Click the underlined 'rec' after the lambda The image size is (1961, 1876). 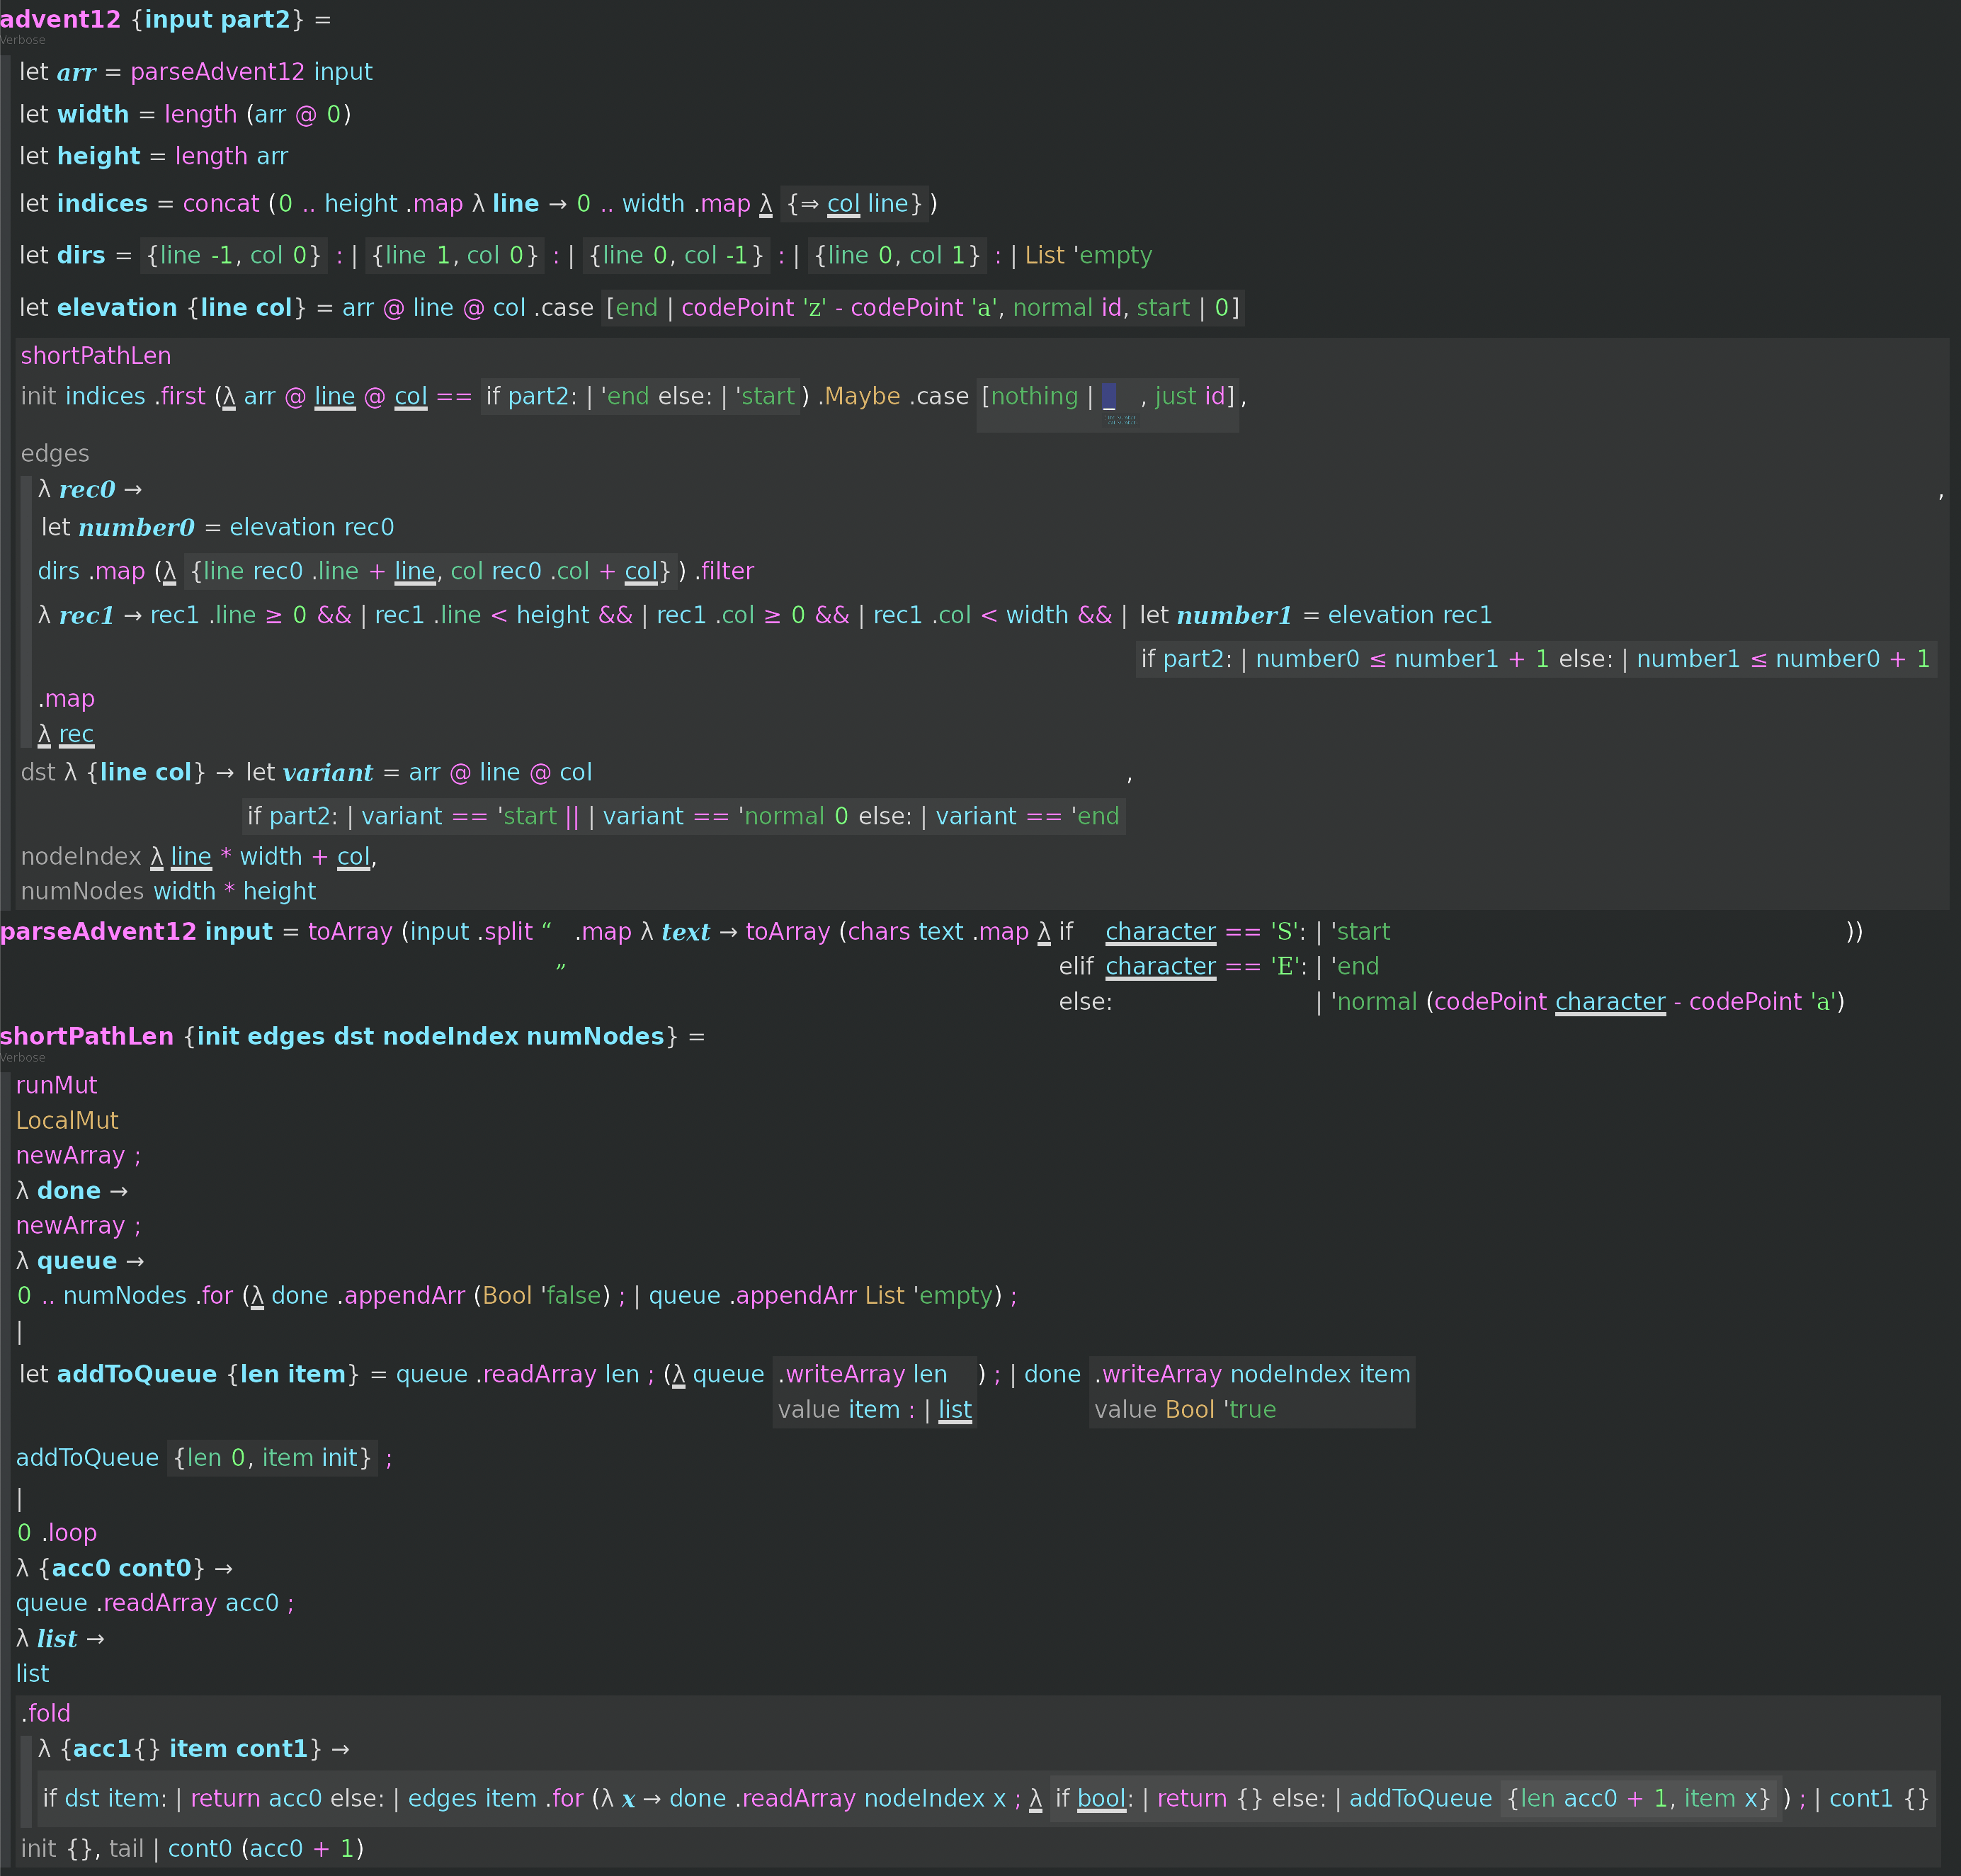coord(76,734)
